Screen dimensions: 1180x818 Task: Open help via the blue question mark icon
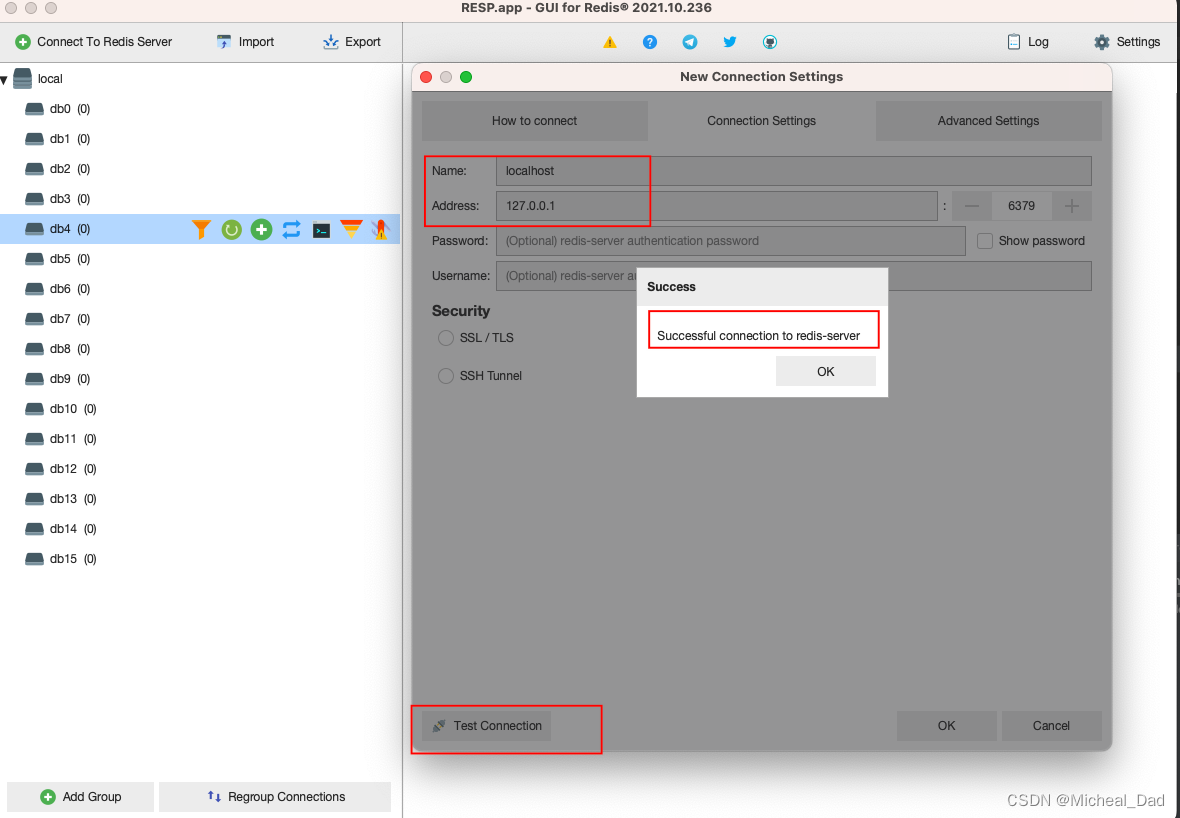coord(649,42)
